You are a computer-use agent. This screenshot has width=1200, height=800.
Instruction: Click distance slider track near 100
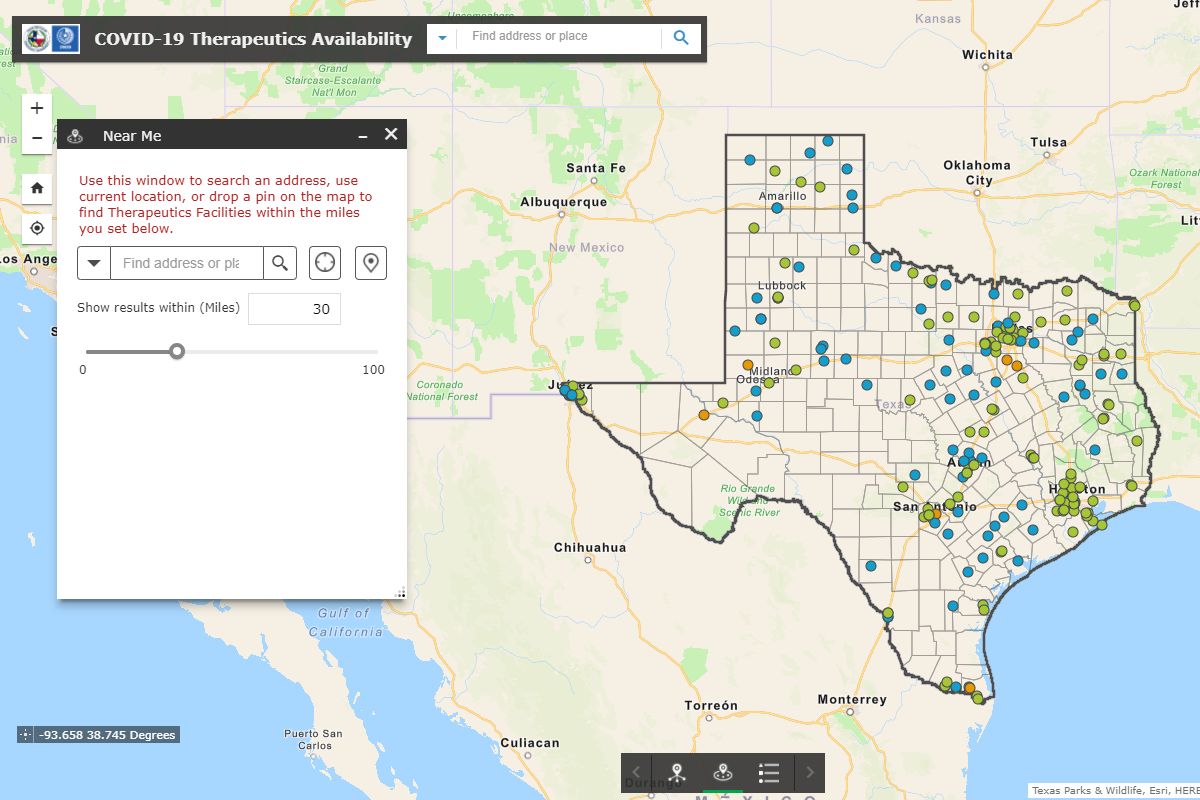point(372,352)
